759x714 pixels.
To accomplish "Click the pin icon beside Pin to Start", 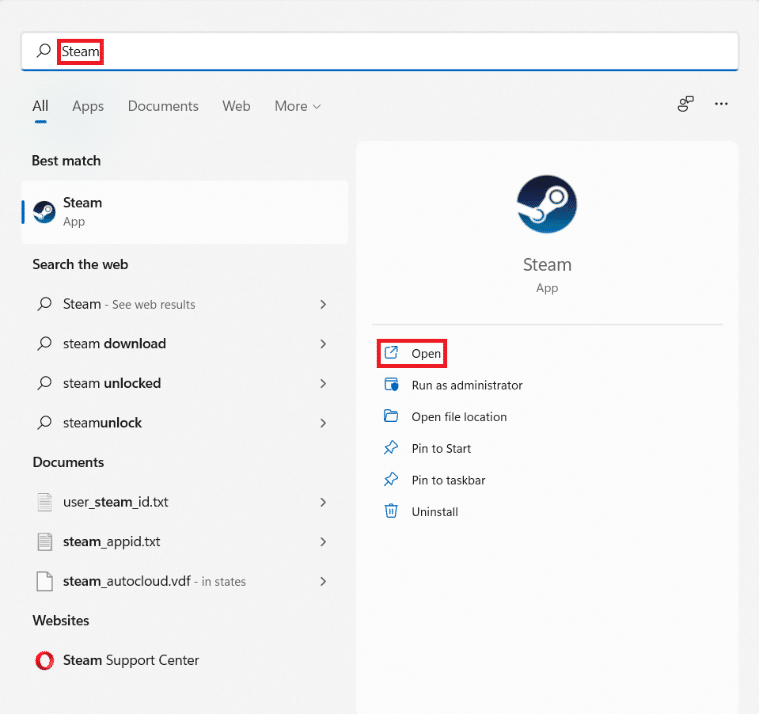I will tap(391, 448).
